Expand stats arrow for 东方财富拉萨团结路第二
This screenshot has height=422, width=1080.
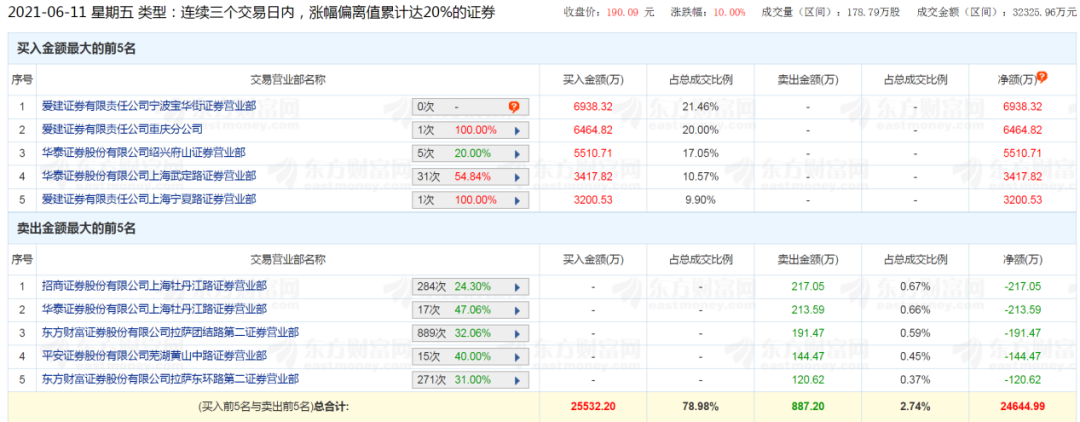click(517, 333)
